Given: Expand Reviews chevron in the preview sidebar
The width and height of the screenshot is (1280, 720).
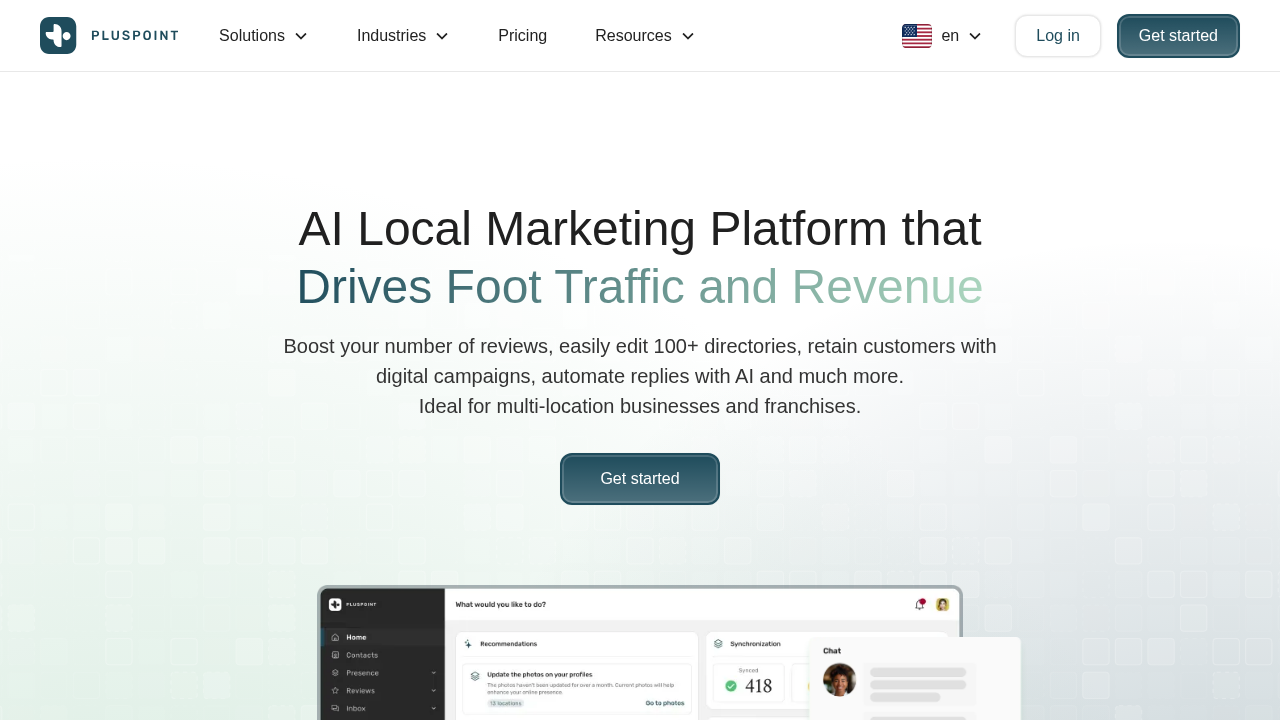Looking at the screenshot, I should [x=434, y=690].
